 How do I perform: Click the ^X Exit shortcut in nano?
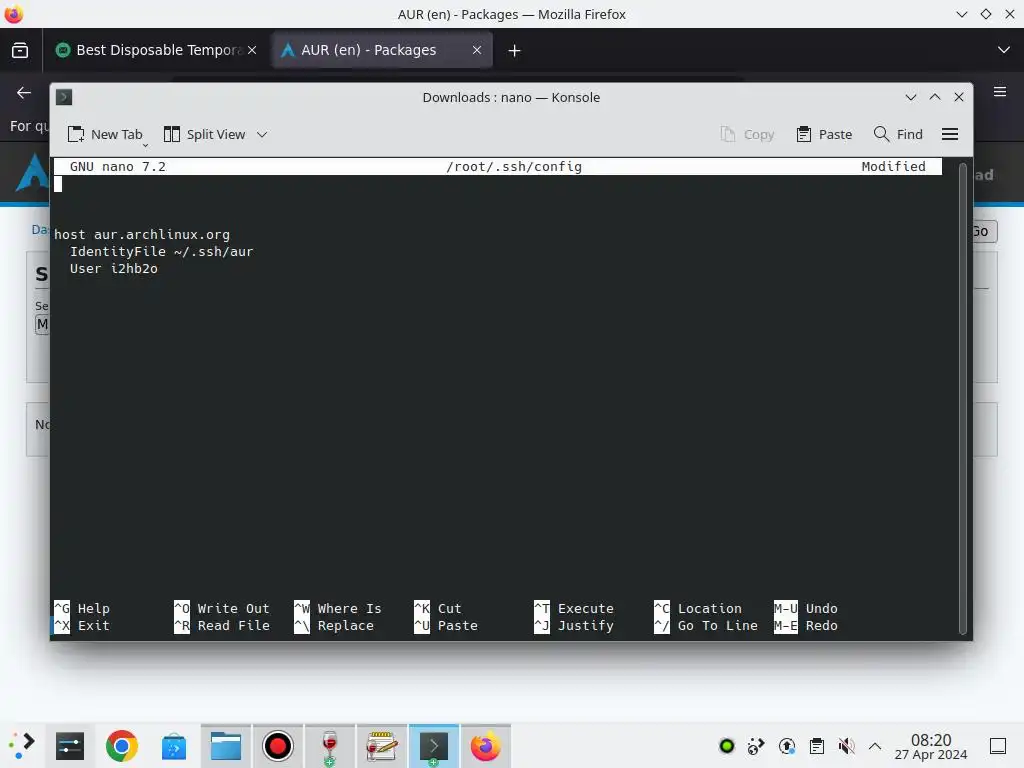82,626
